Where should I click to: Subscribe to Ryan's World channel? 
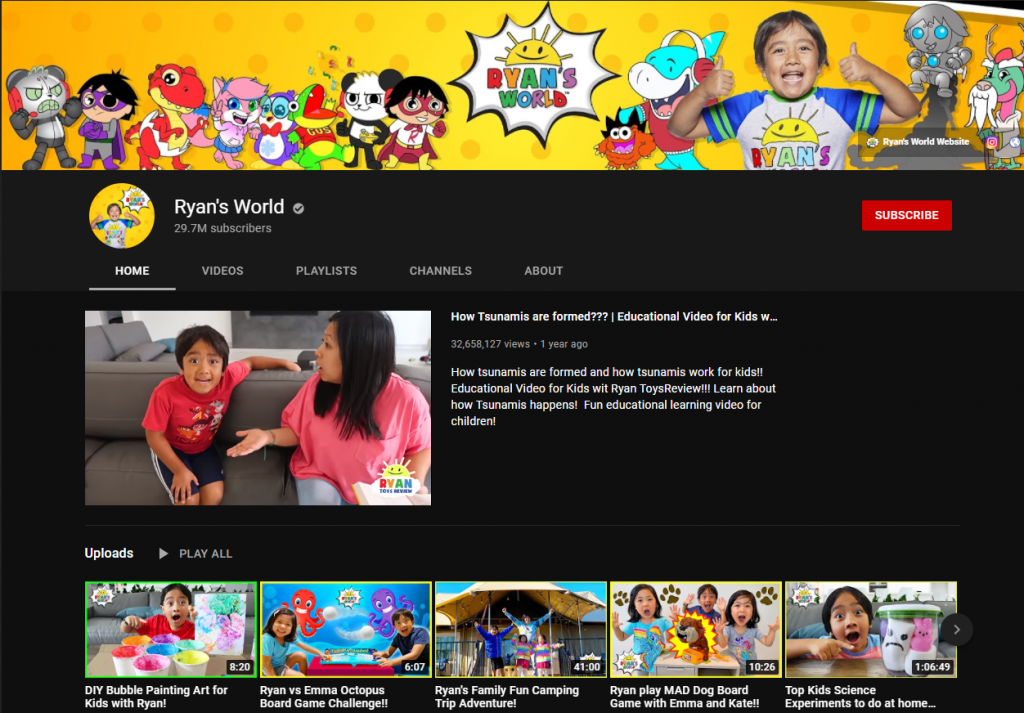(x=906, y=215)
